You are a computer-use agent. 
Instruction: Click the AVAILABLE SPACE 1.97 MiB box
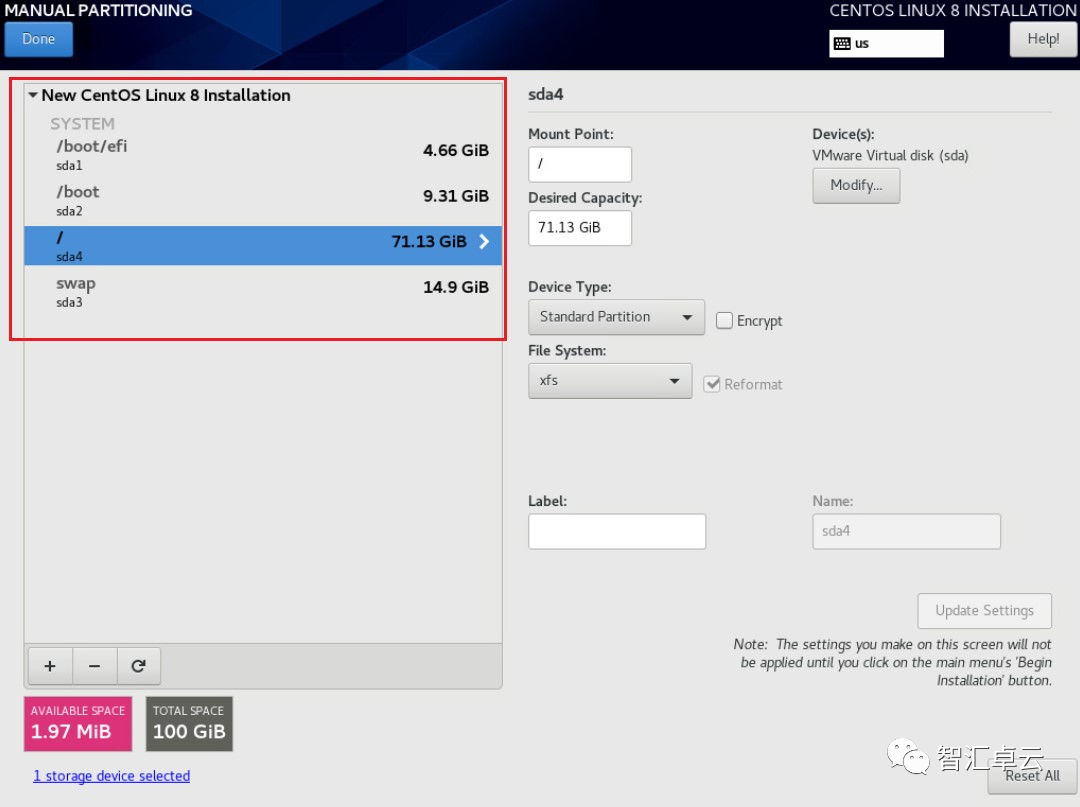[x=78, y=724]
